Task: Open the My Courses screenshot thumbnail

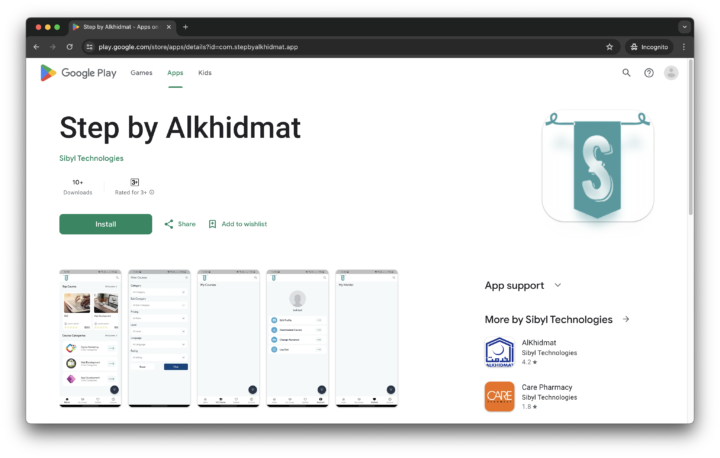Action: click(x=228, y=338)
